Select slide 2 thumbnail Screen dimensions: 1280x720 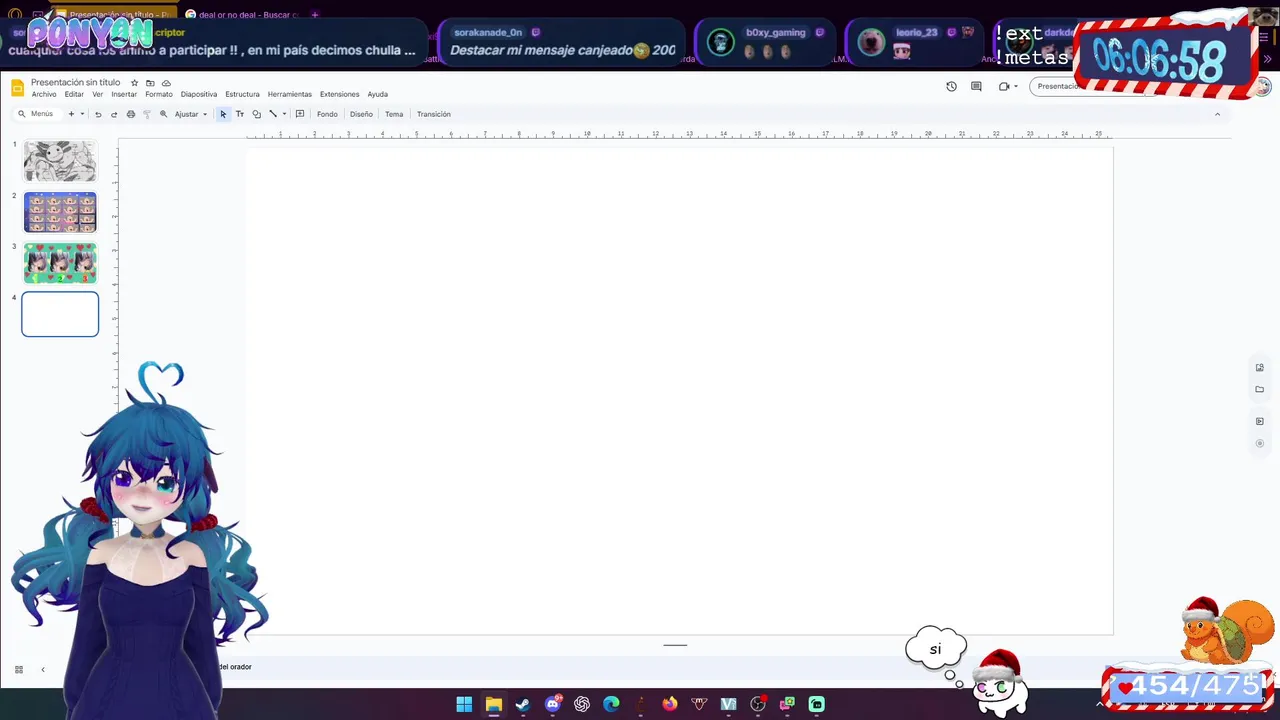tap(60, 212)
